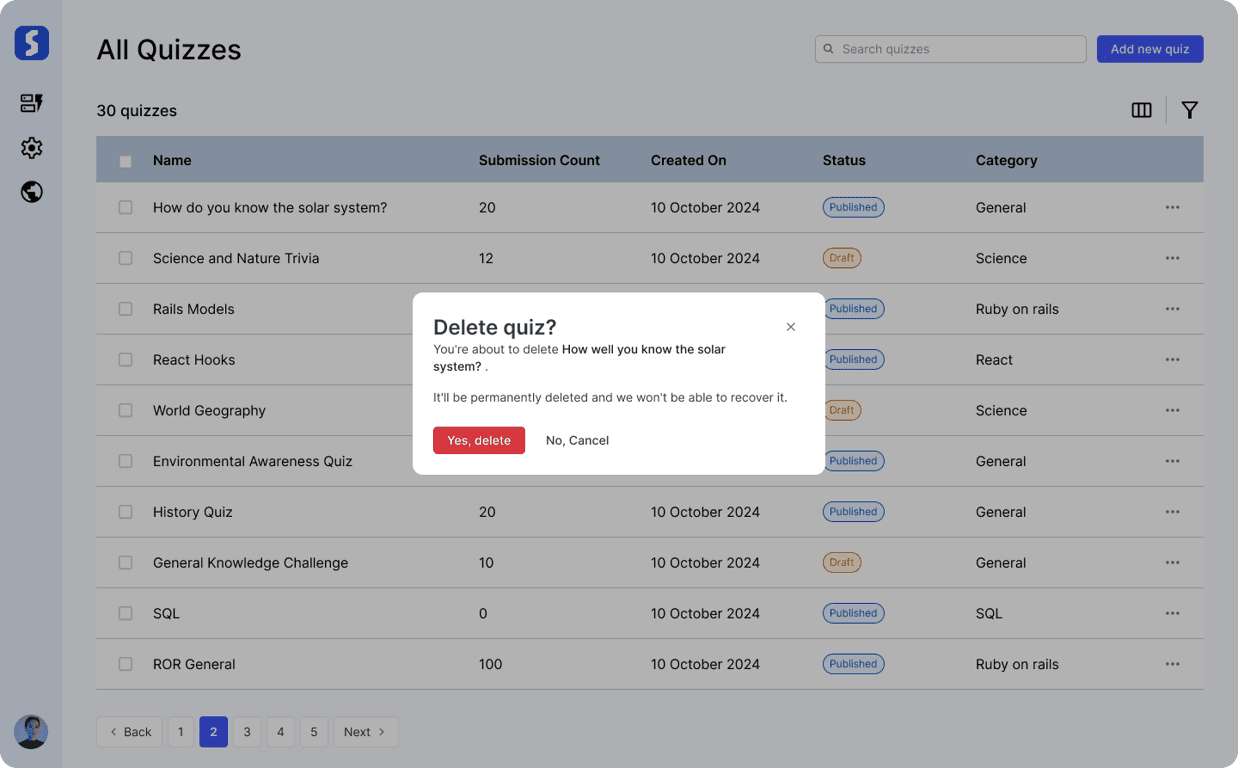
Task: Toggle the select-all checkbox in header
Action: (x=125, y=161)
